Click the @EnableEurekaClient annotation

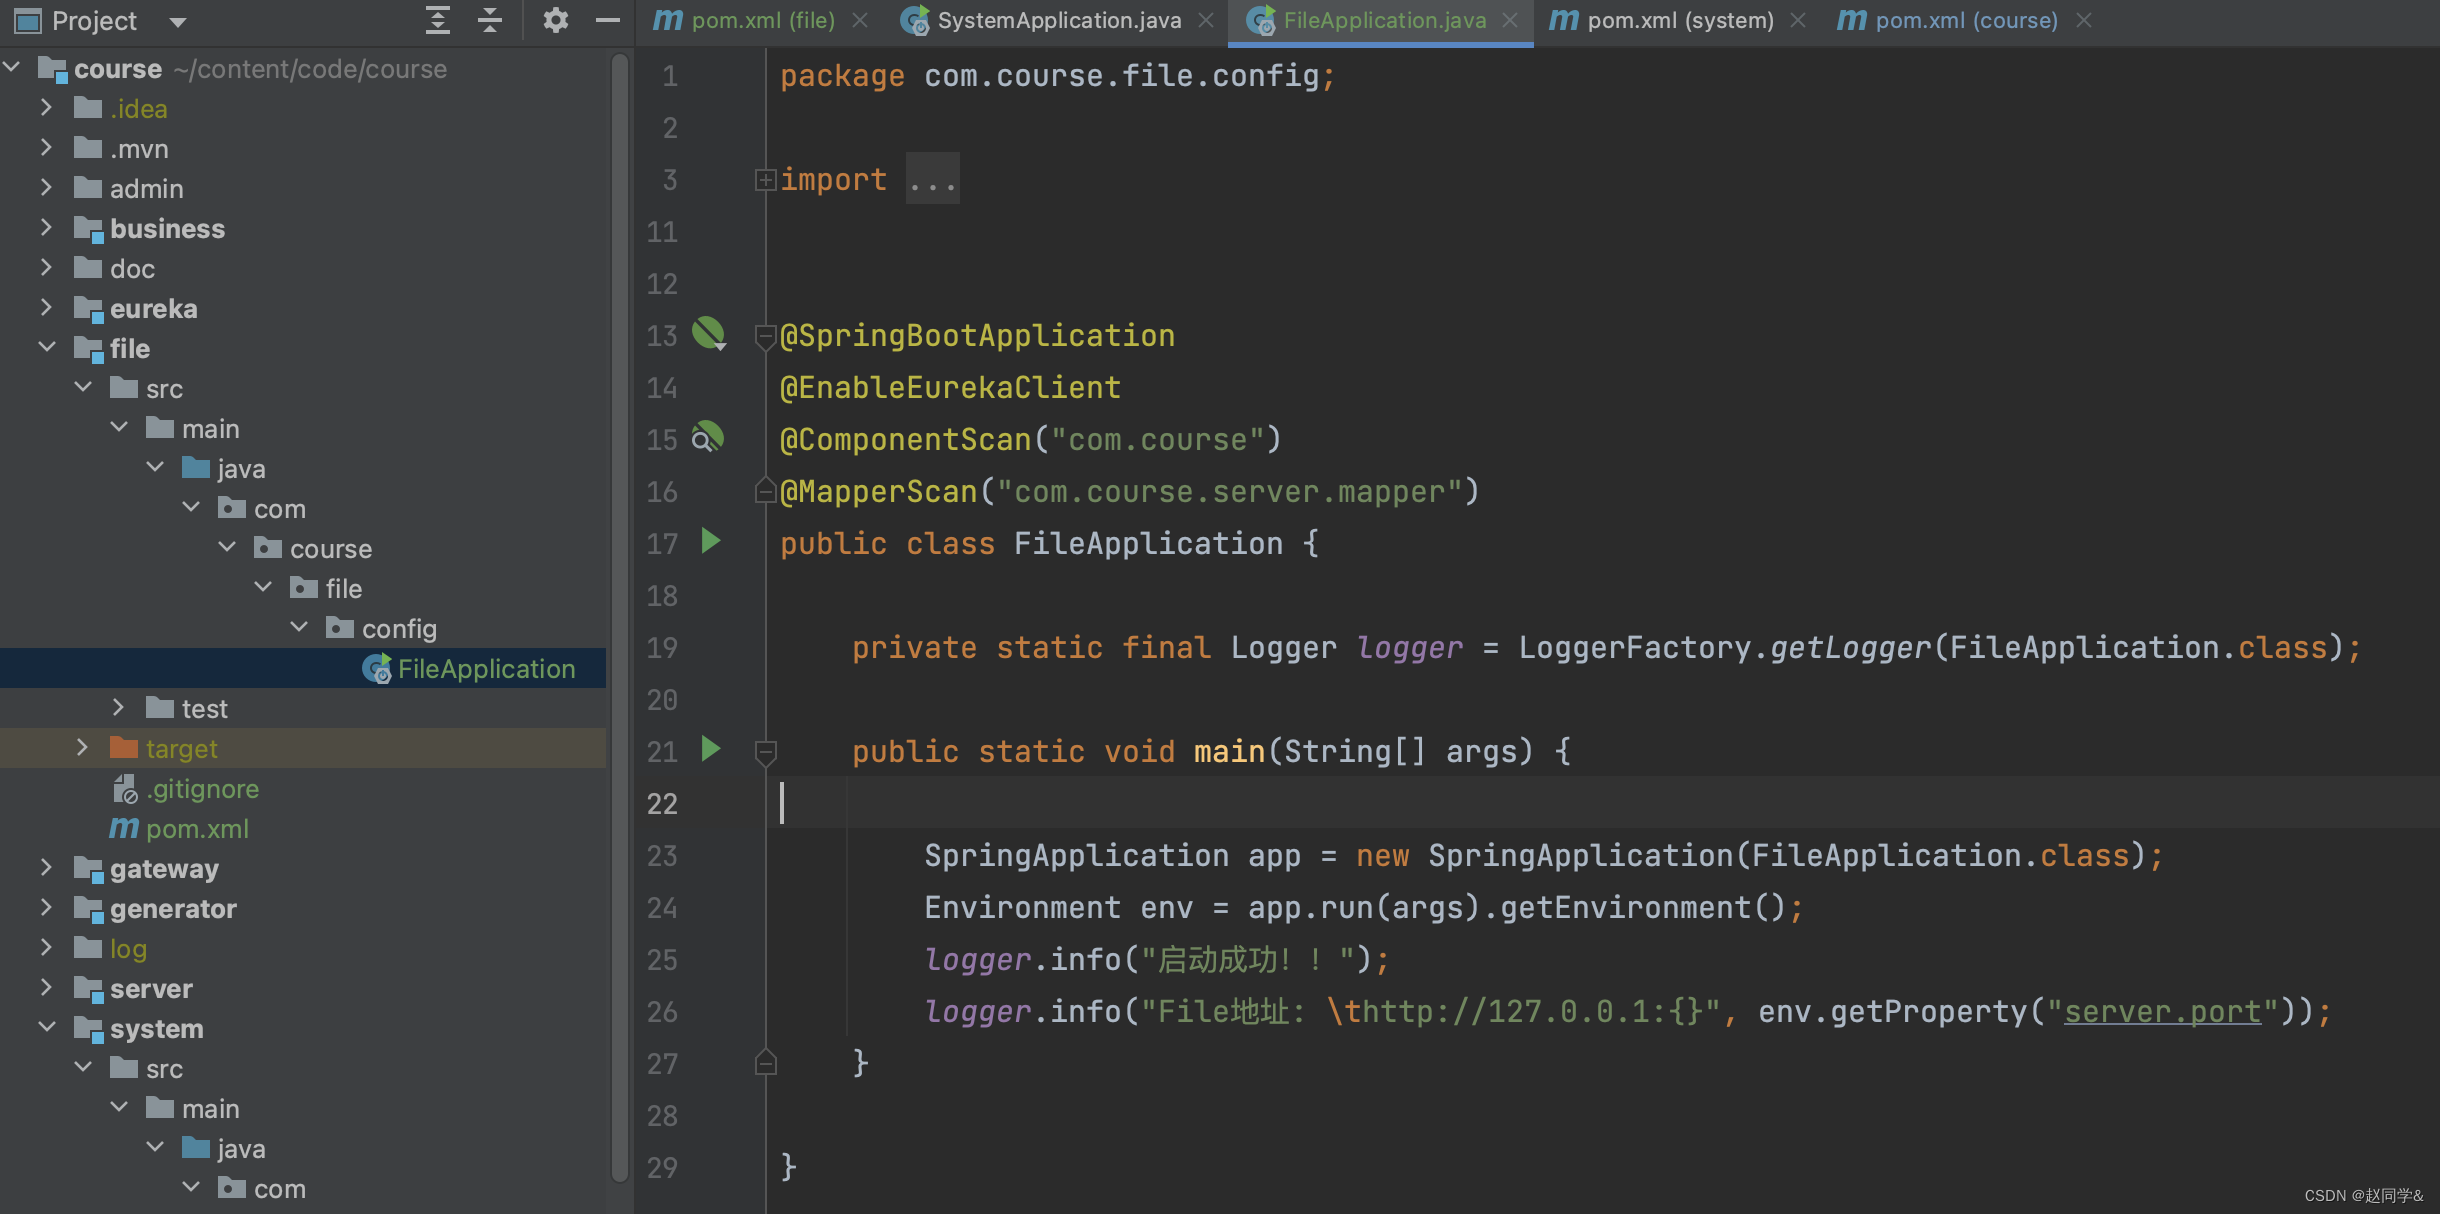point(950,388)
